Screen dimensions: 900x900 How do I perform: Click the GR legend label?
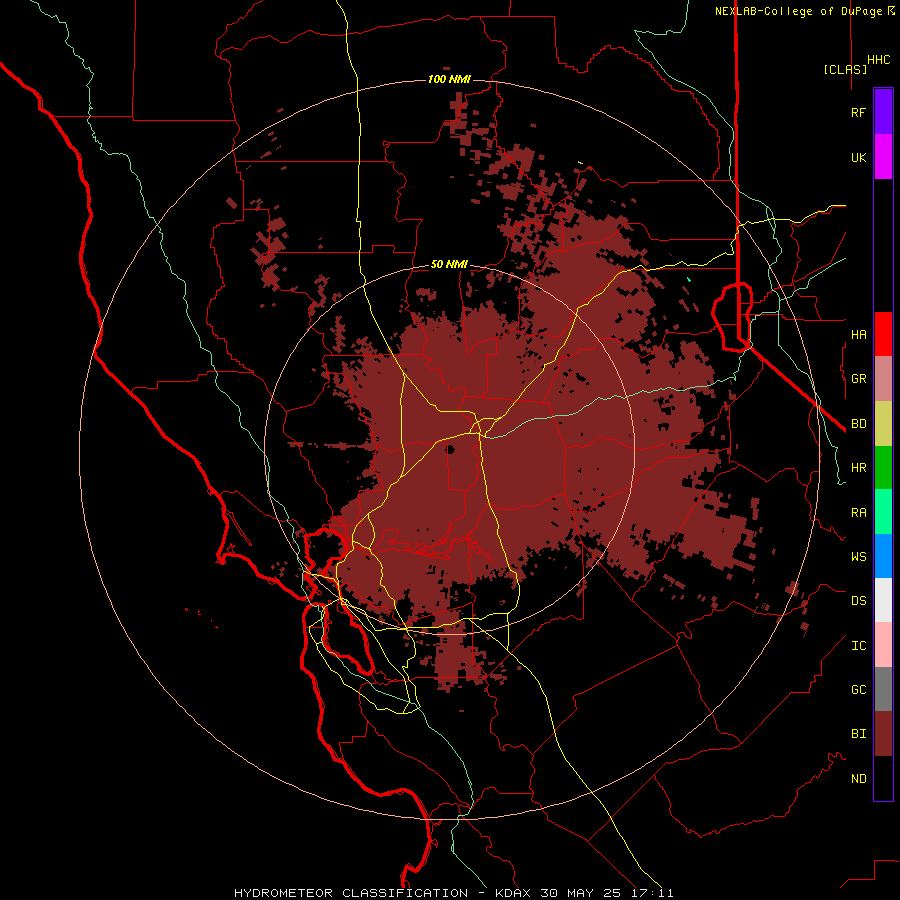tap(858, 379)
